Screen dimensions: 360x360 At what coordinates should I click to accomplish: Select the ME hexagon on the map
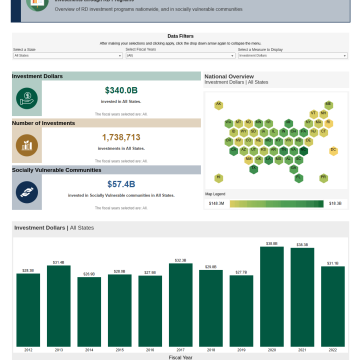point(329,105)
